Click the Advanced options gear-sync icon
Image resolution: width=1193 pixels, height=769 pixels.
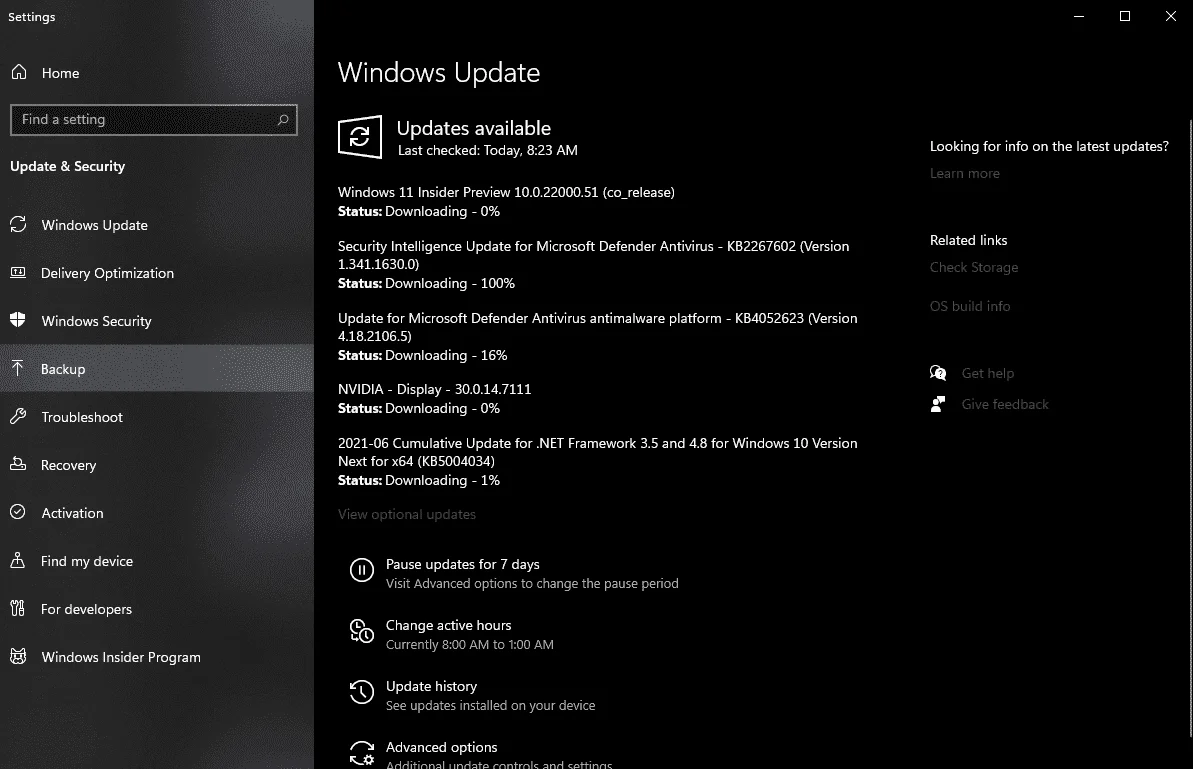pos(361,753)
